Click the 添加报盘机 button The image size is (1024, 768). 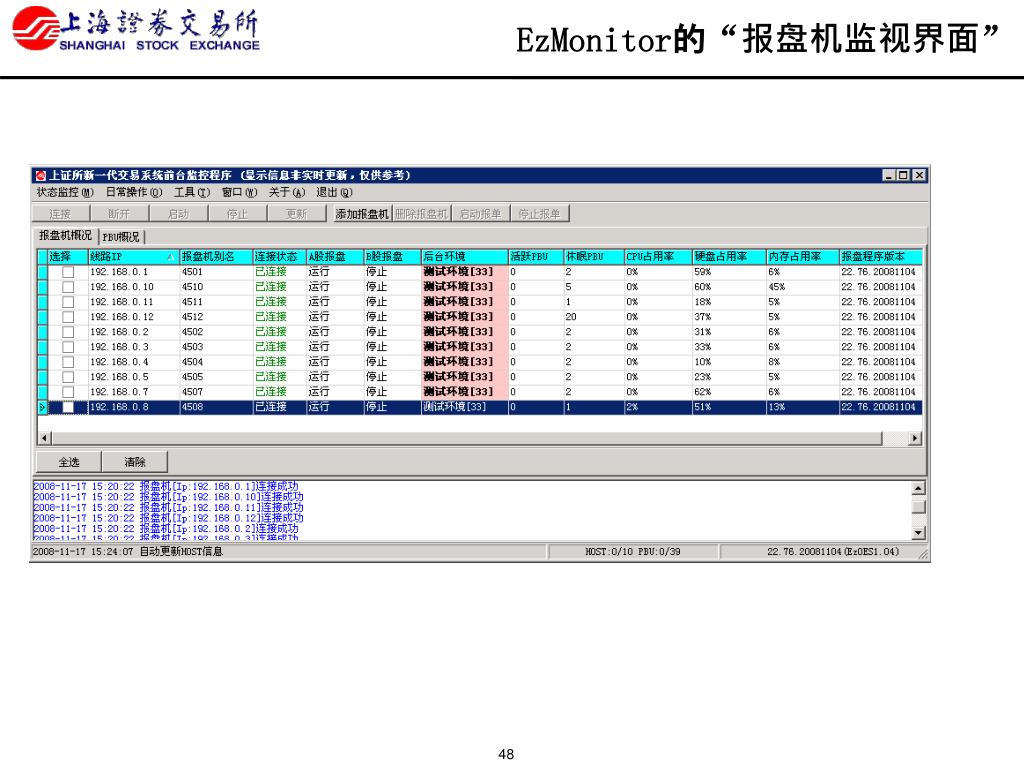(362, 214)
